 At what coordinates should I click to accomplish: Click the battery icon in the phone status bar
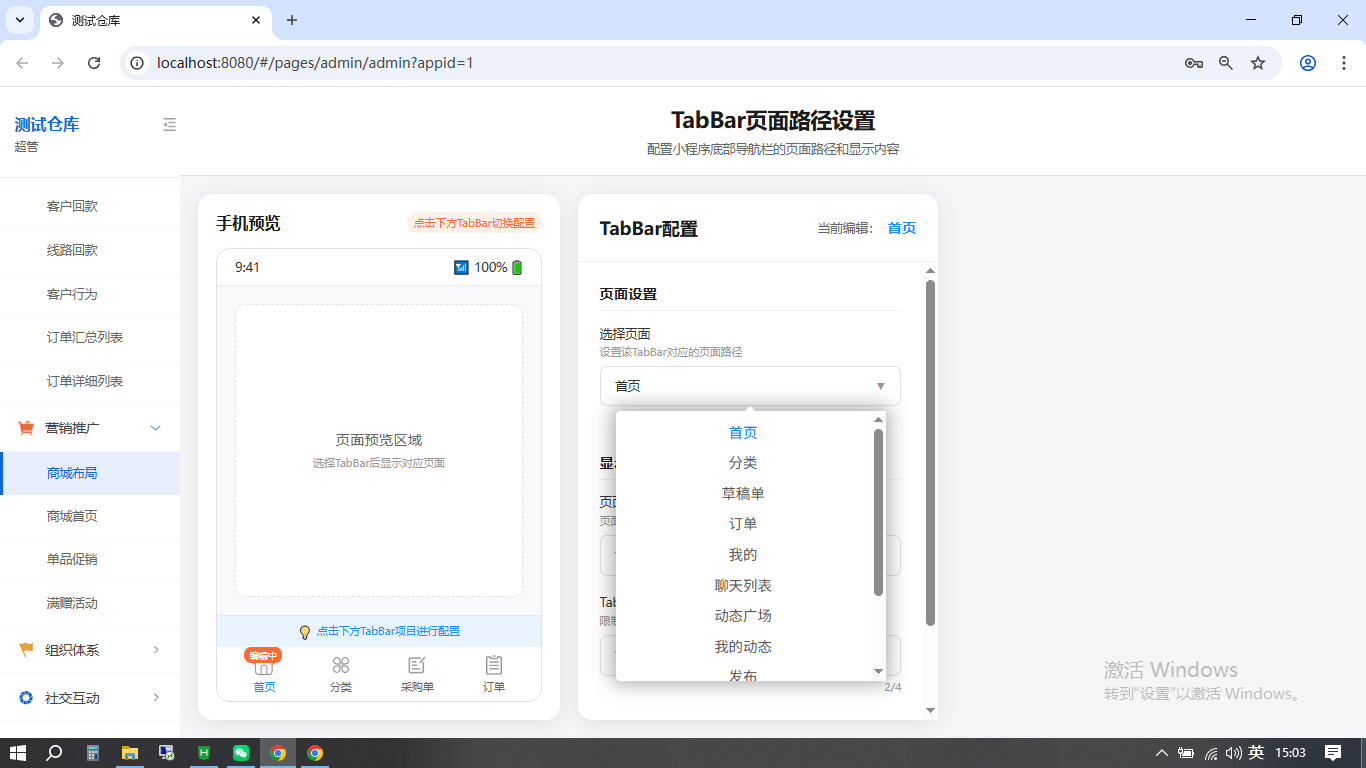pyautogui.click(x=517, y=266)
